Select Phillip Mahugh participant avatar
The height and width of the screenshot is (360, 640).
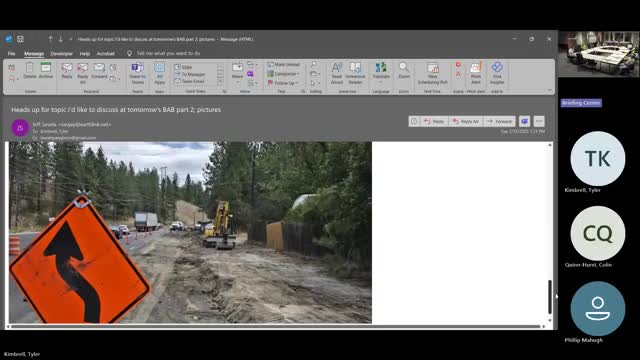pos(598,309)
